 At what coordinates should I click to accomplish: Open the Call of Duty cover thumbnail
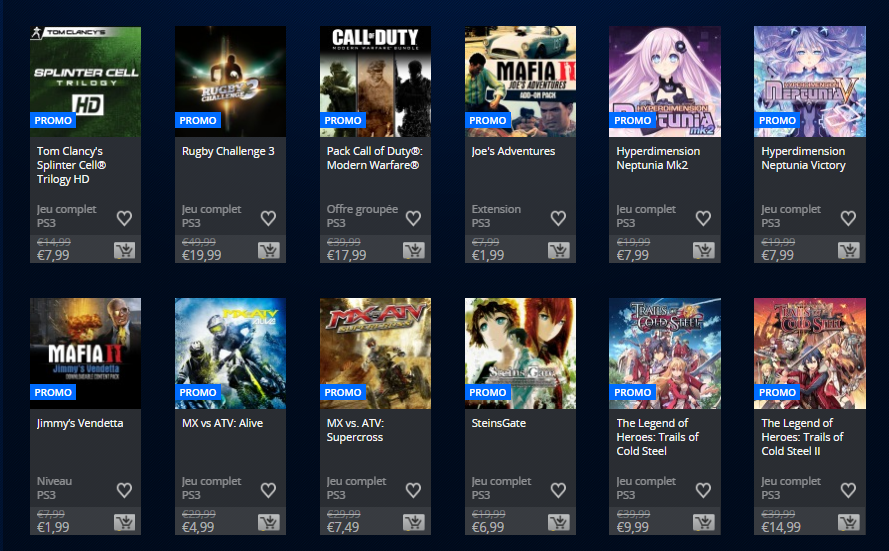(375, 81)
